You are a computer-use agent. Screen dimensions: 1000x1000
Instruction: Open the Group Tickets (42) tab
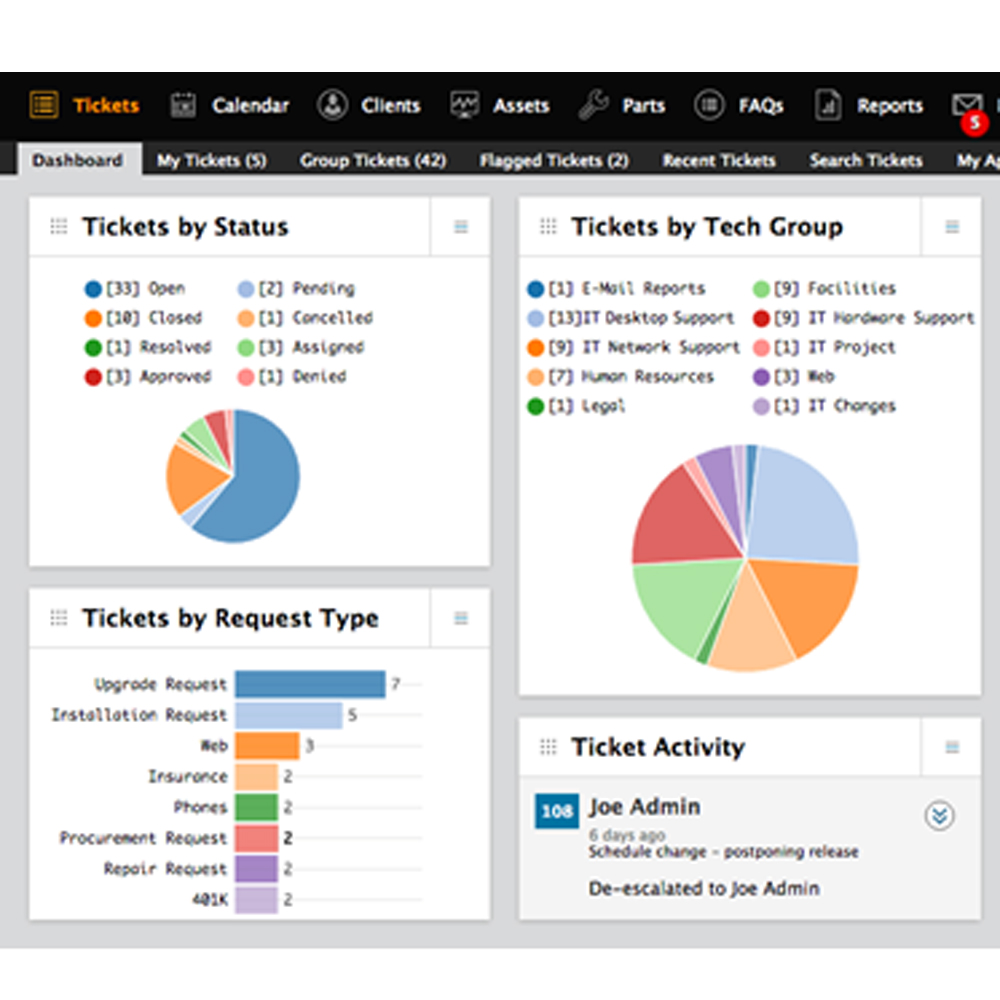(x=373, y=160)
